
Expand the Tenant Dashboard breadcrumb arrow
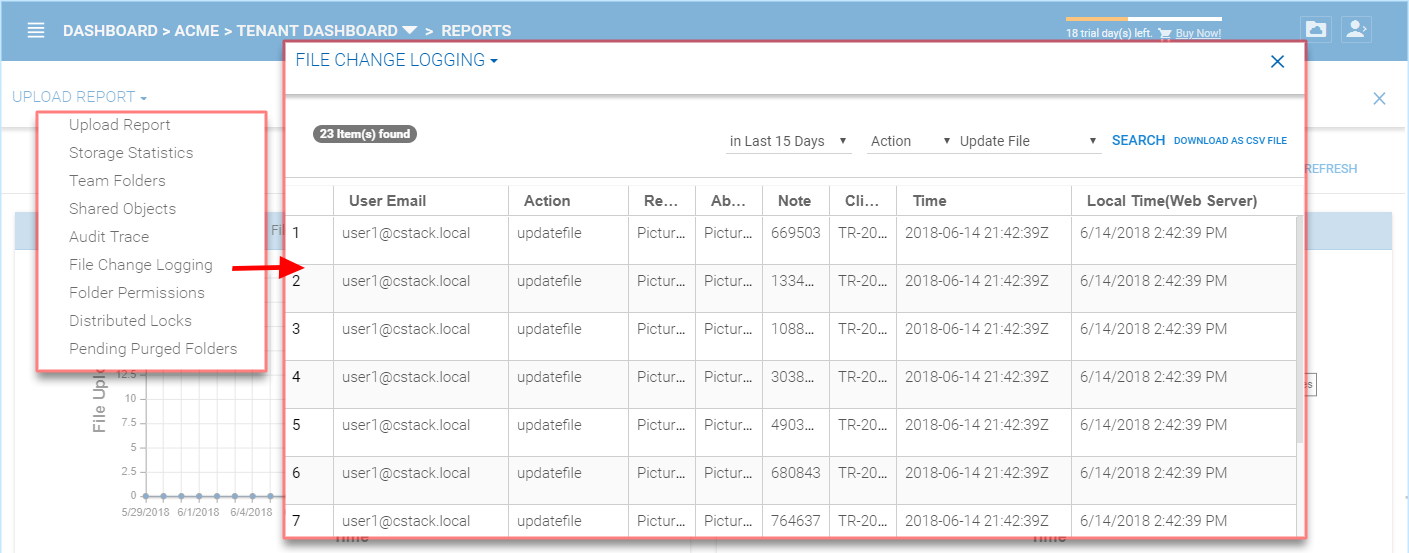[410, 31]
